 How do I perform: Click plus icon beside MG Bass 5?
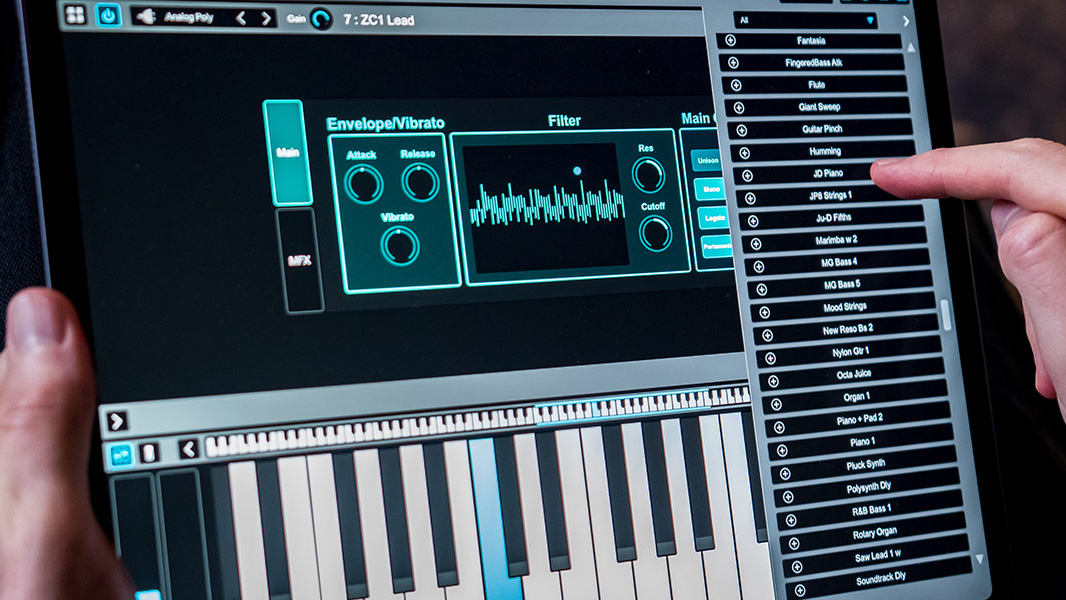tap(761, 289)
